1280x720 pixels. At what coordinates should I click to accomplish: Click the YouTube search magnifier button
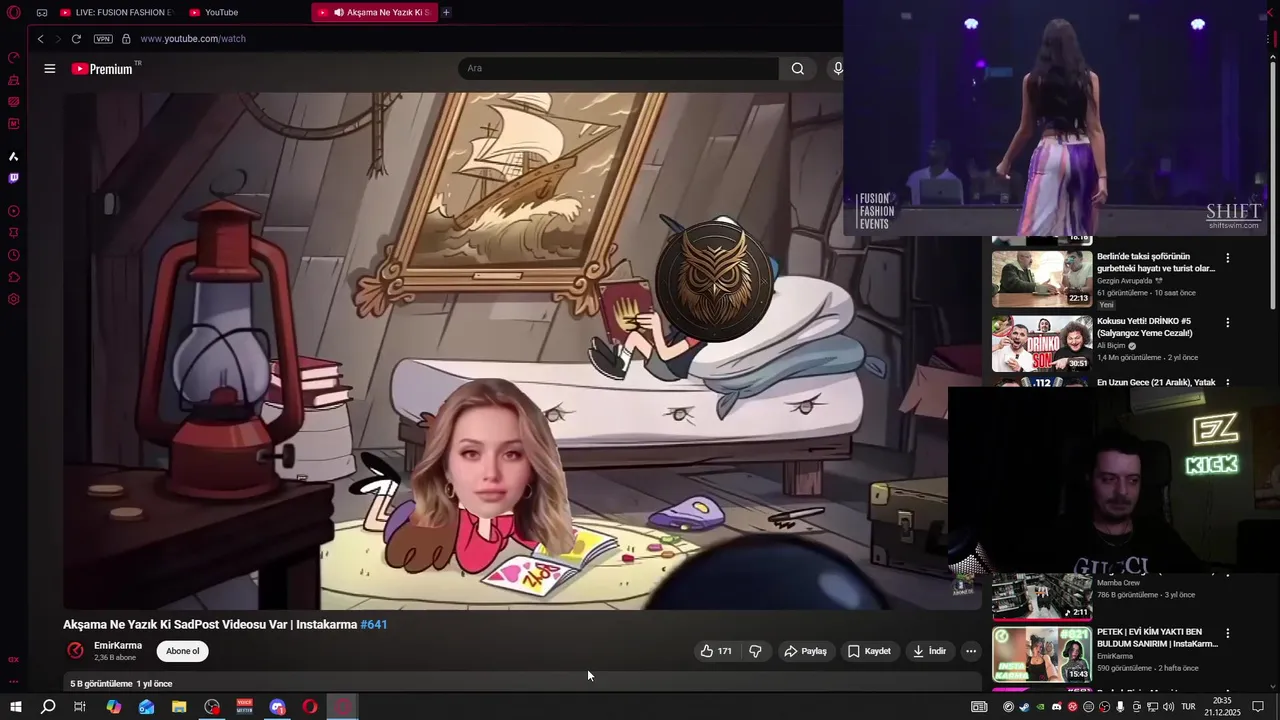coord(797,68)
